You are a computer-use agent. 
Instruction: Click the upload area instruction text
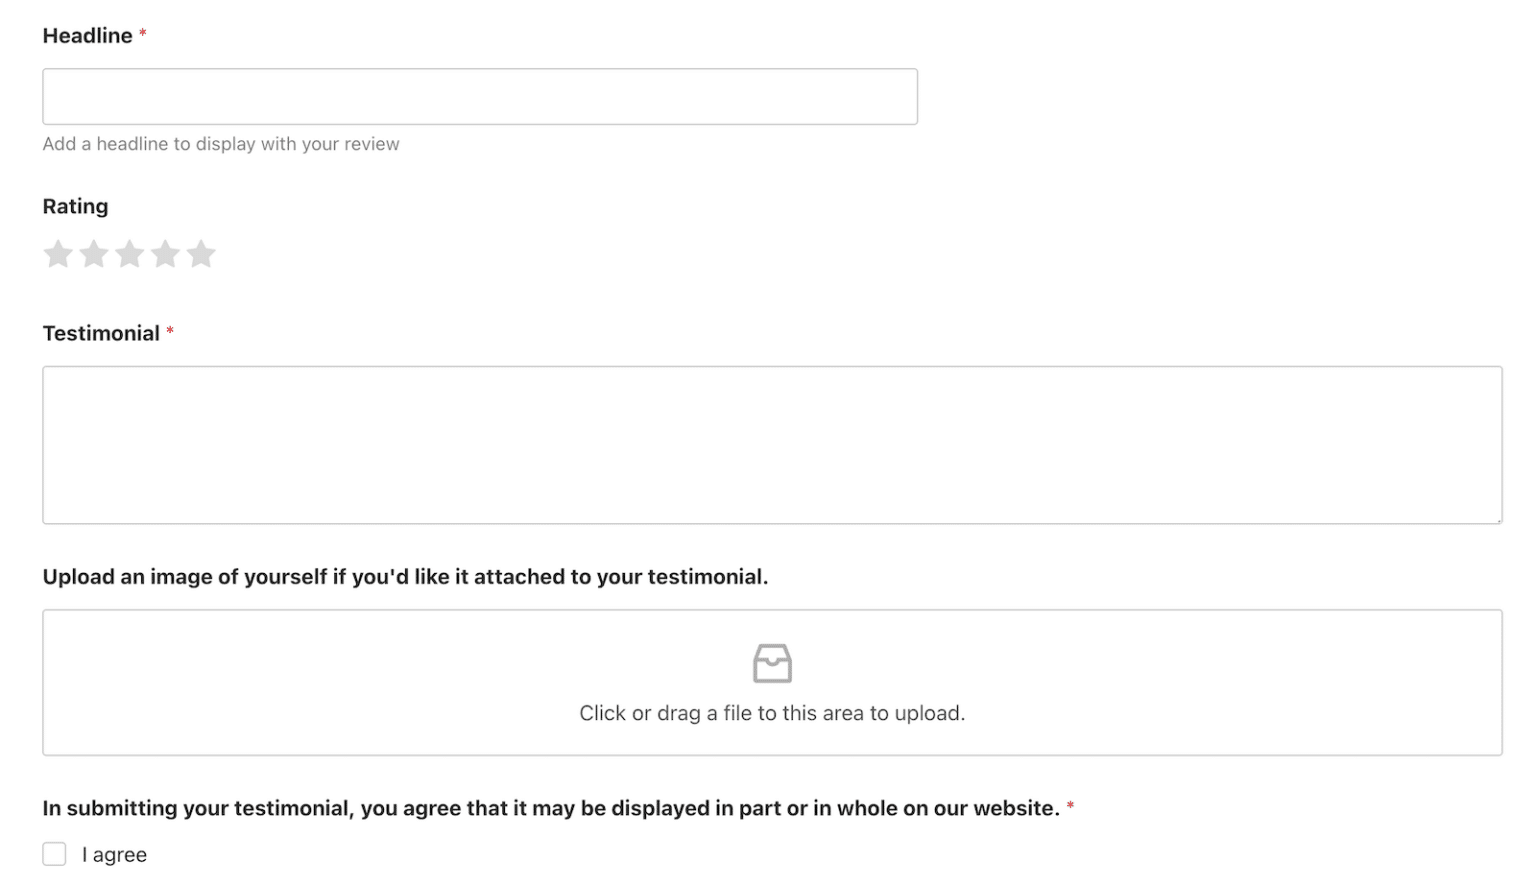(772, 712)
